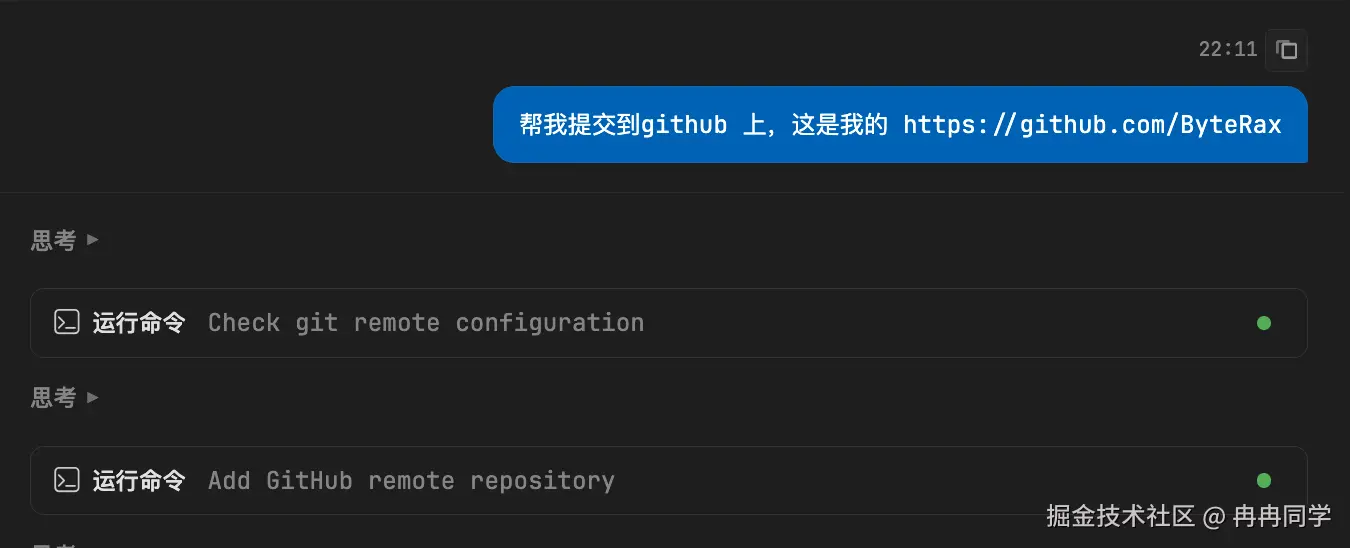Click the copy message icon beside 22:11
The image size is (1350, 548).
(1287, 49)
